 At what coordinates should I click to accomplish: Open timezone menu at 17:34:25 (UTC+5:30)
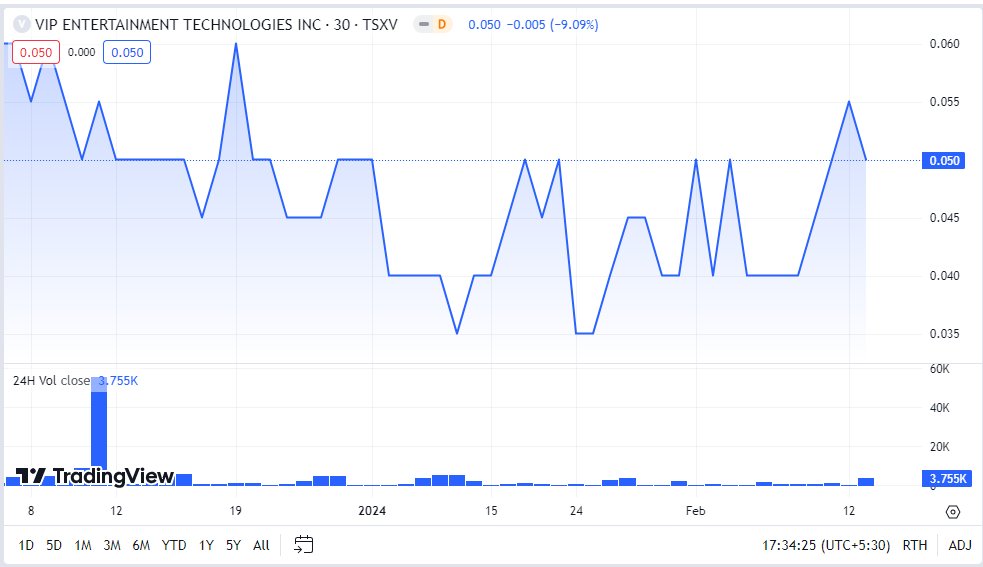(826, 545)
